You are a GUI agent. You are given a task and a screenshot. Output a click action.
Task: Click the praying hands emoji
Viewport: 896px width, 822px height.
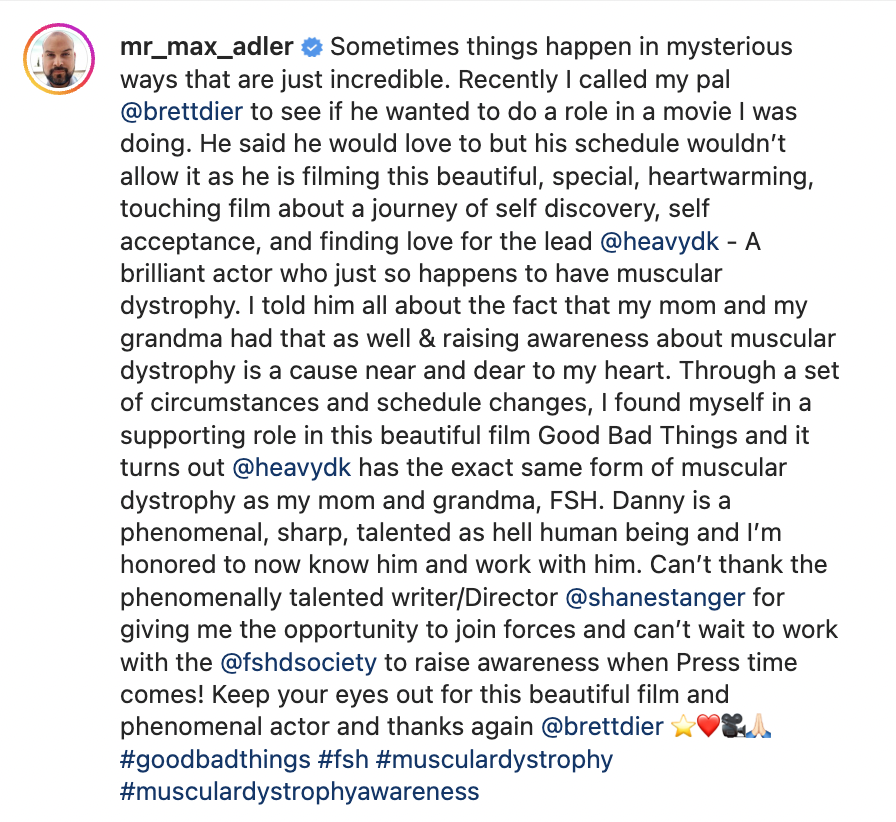(759, 727)
